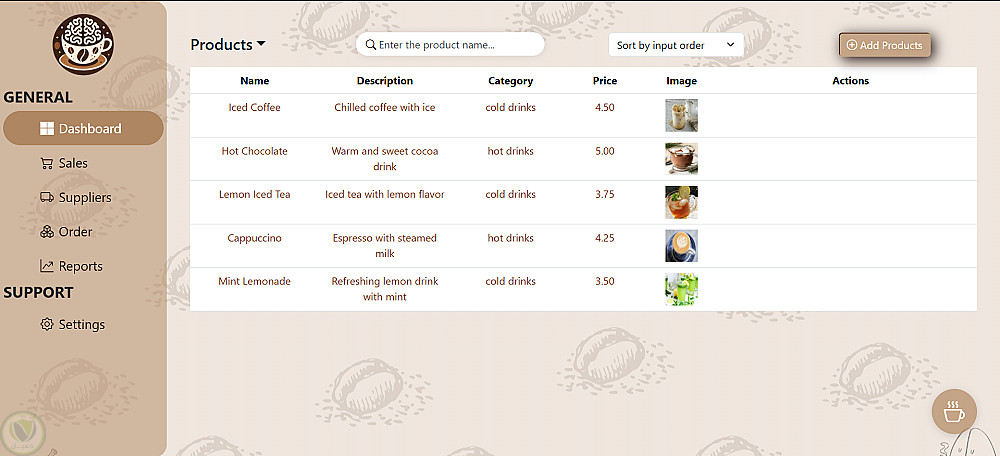Click the Settings gear icon
Viewport: 1000px width, 456px height.
coord(46,325)
